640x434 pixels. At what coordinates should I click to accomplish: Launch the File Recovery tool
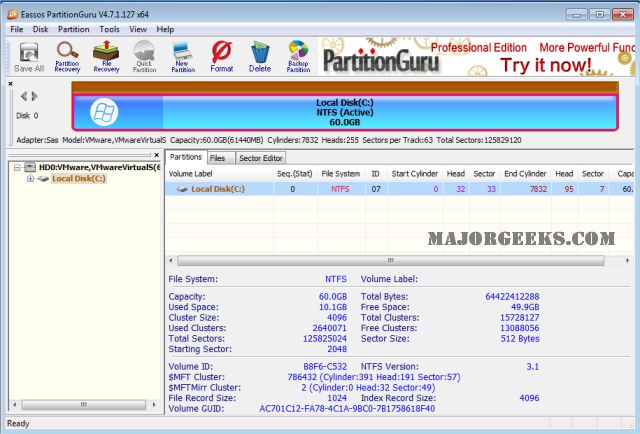pyautogui.click(x=106, y=57)
